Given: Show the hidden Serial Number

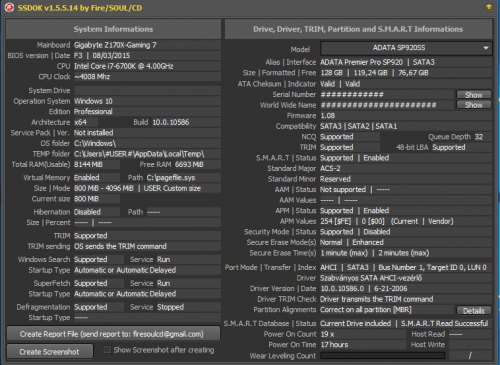Looking at the screenshot, I should 473,95.
